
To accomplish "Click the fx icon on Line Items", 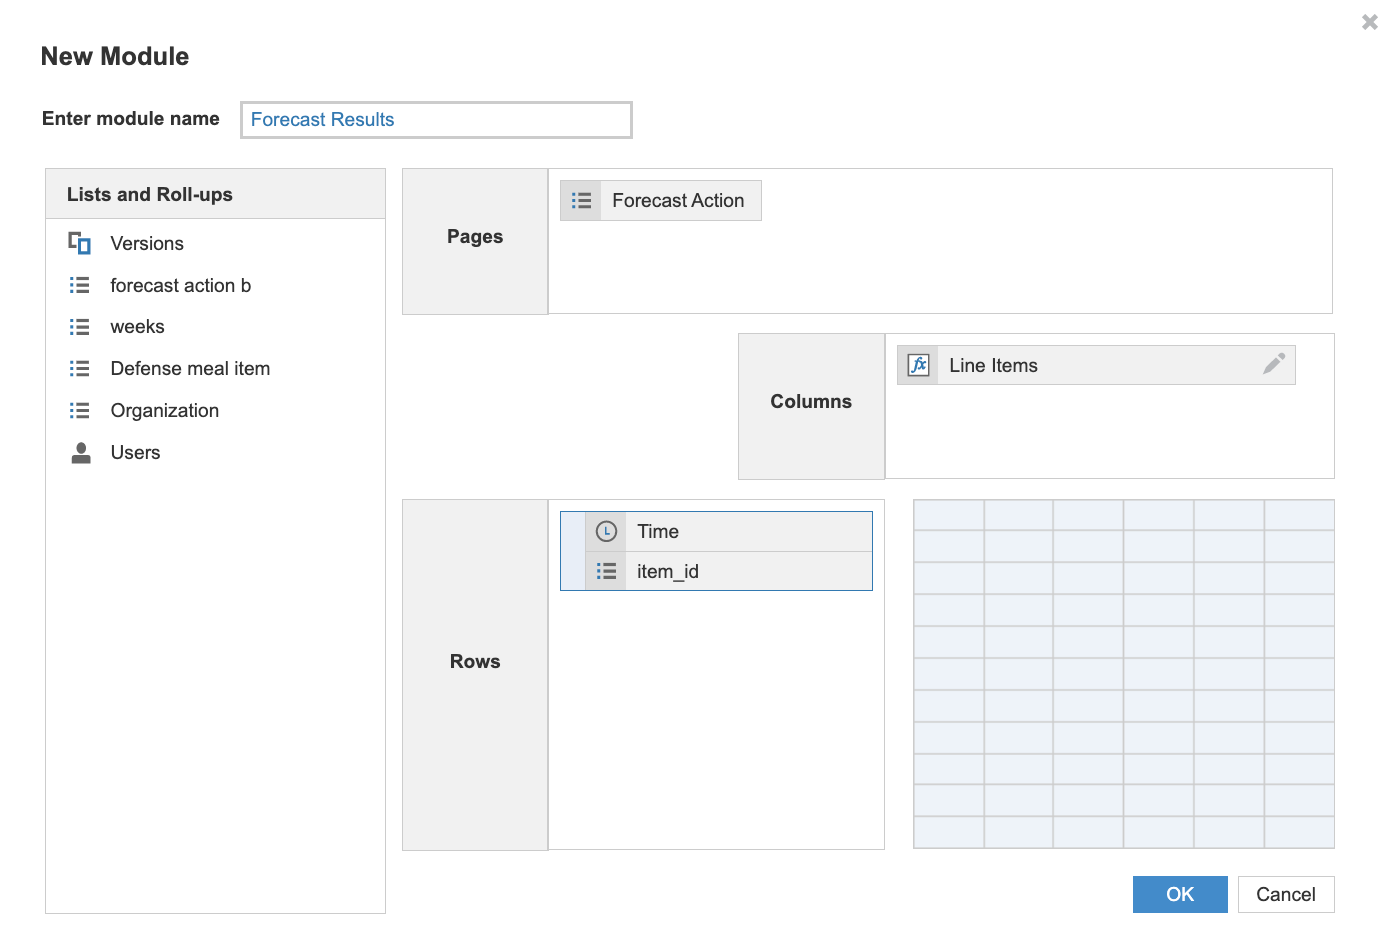I will (917, 365).
